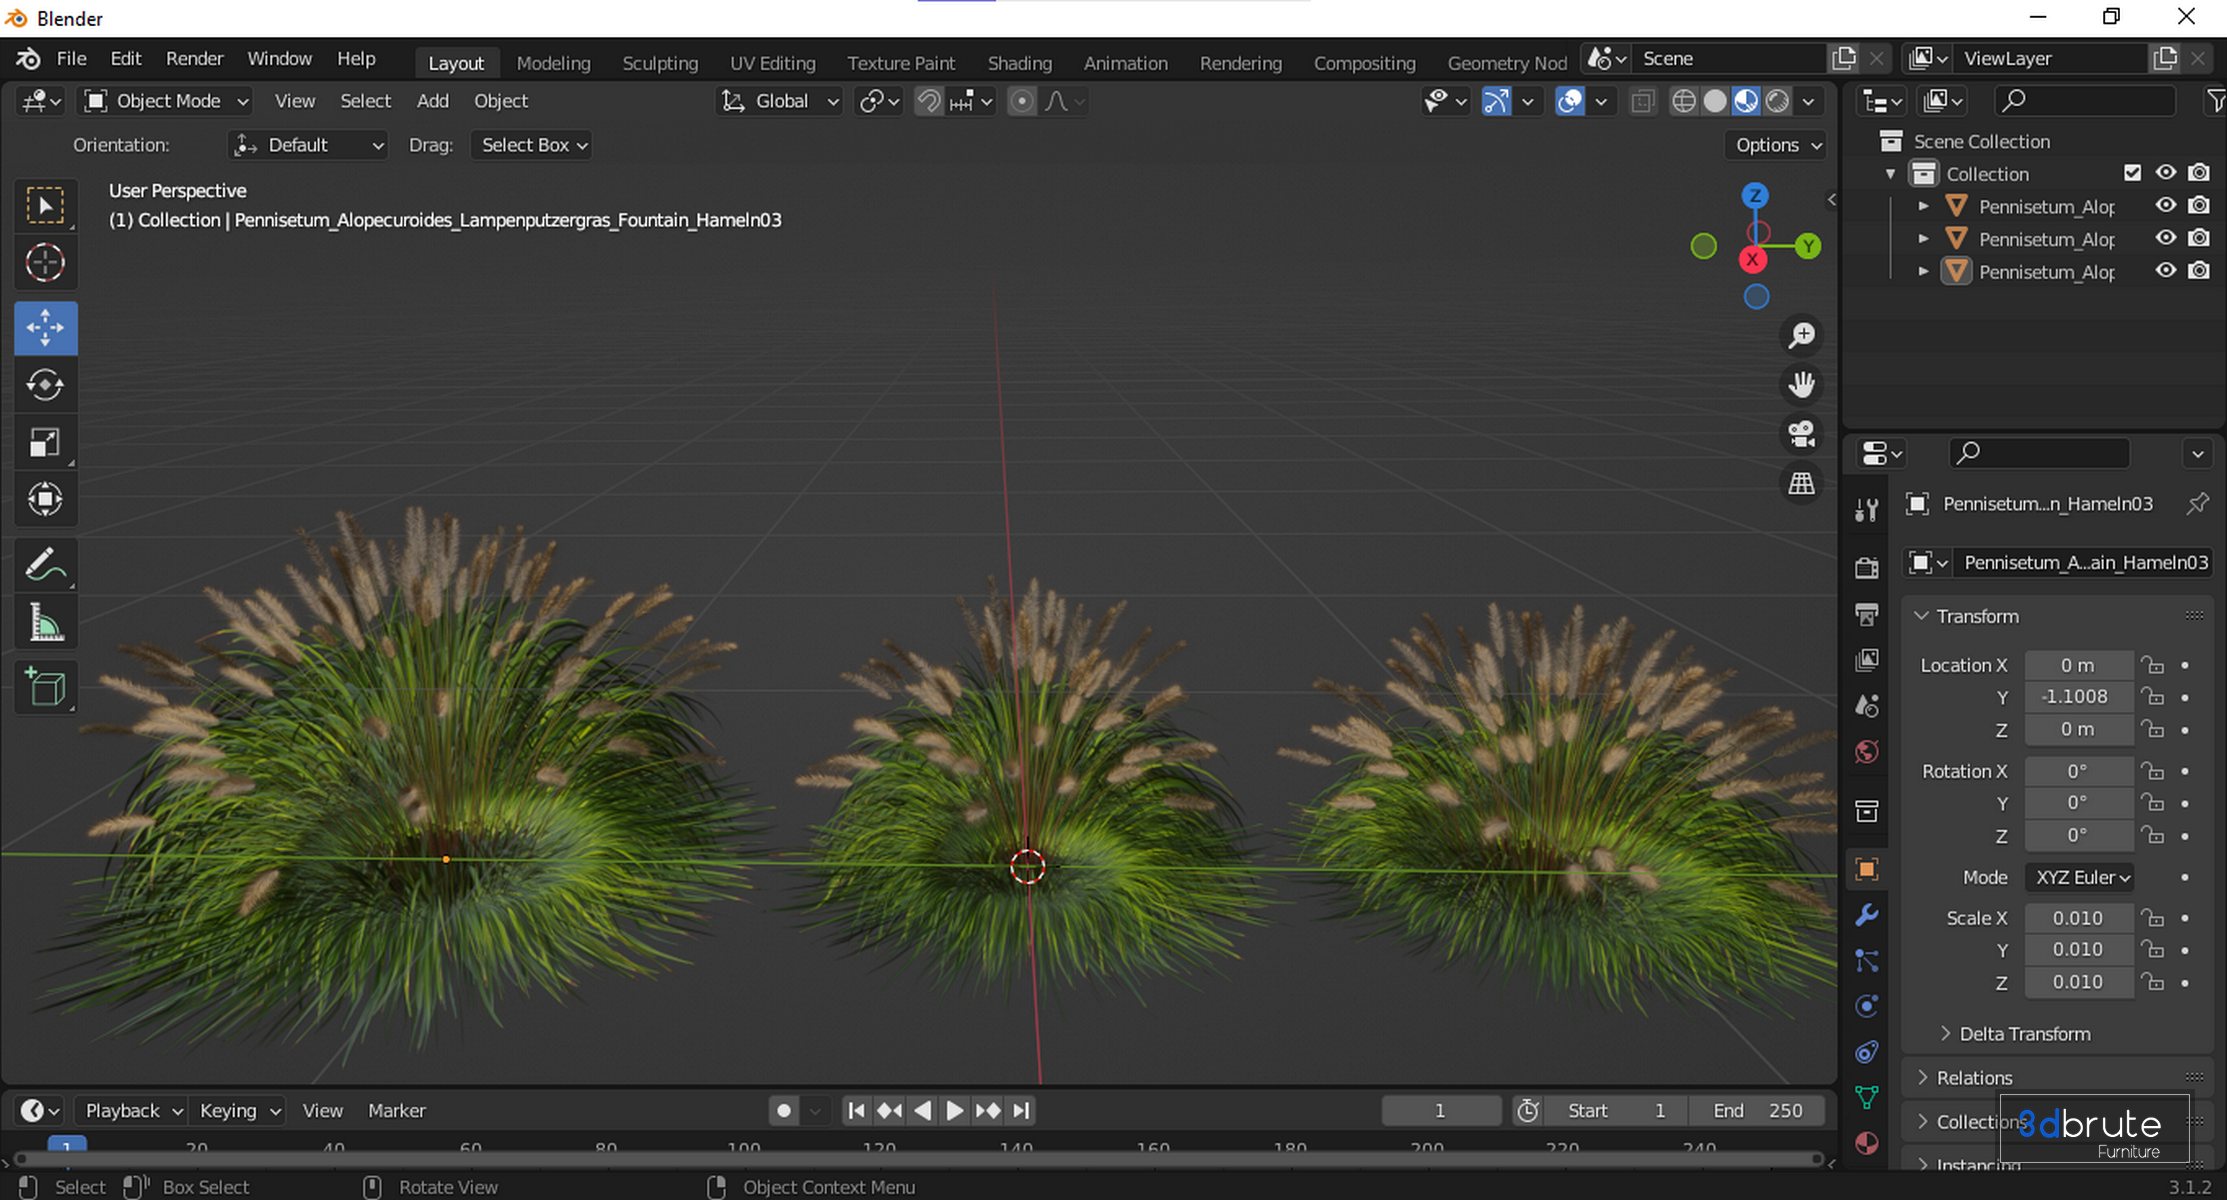Select the Scale tool
The height and width of the screenshot is (1200, 2227).
click(45, 443)
